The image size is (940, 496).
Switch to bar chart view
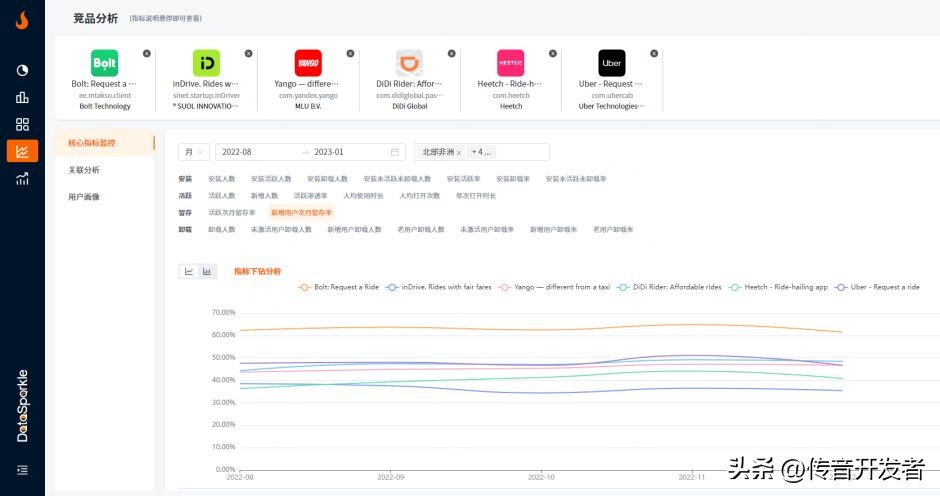point(207,271)
